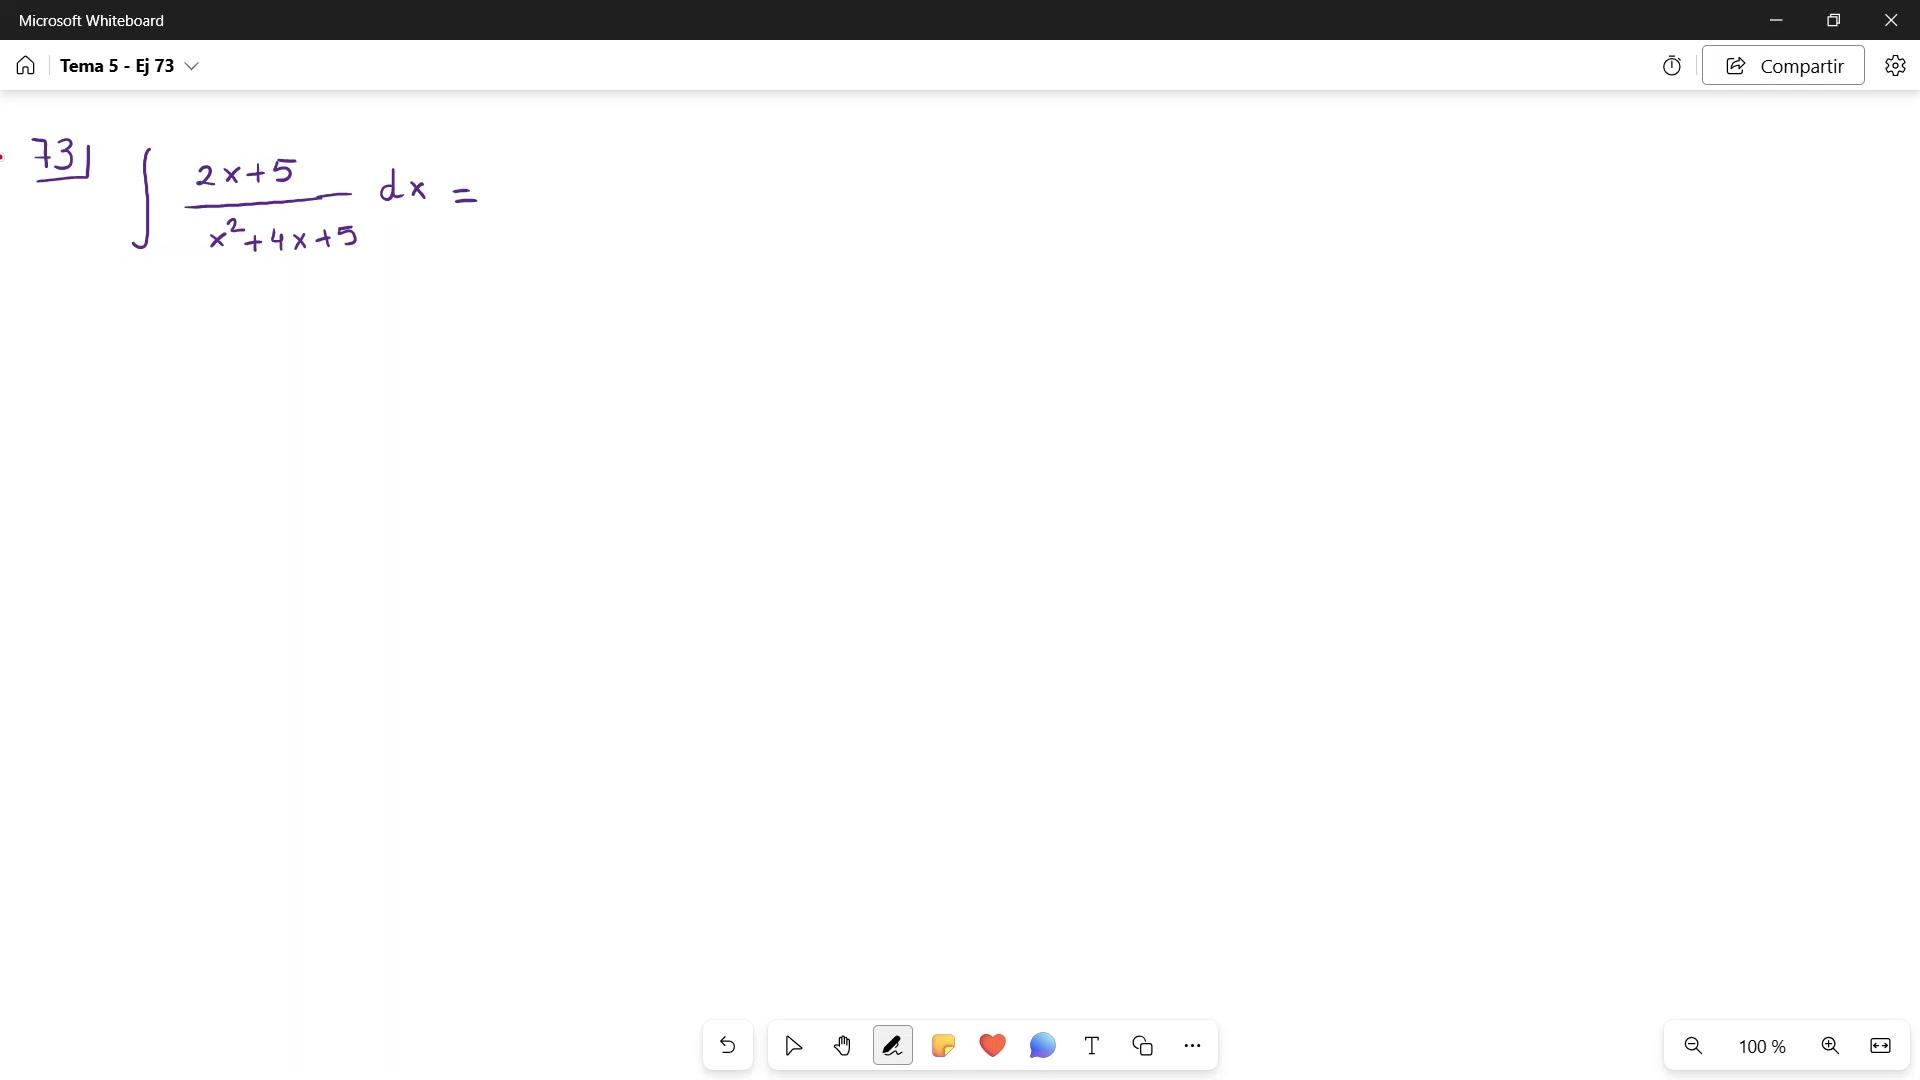Go to the whiteboard home
The width and height of the screenshot is (1920, 1080).
[26, 66]
